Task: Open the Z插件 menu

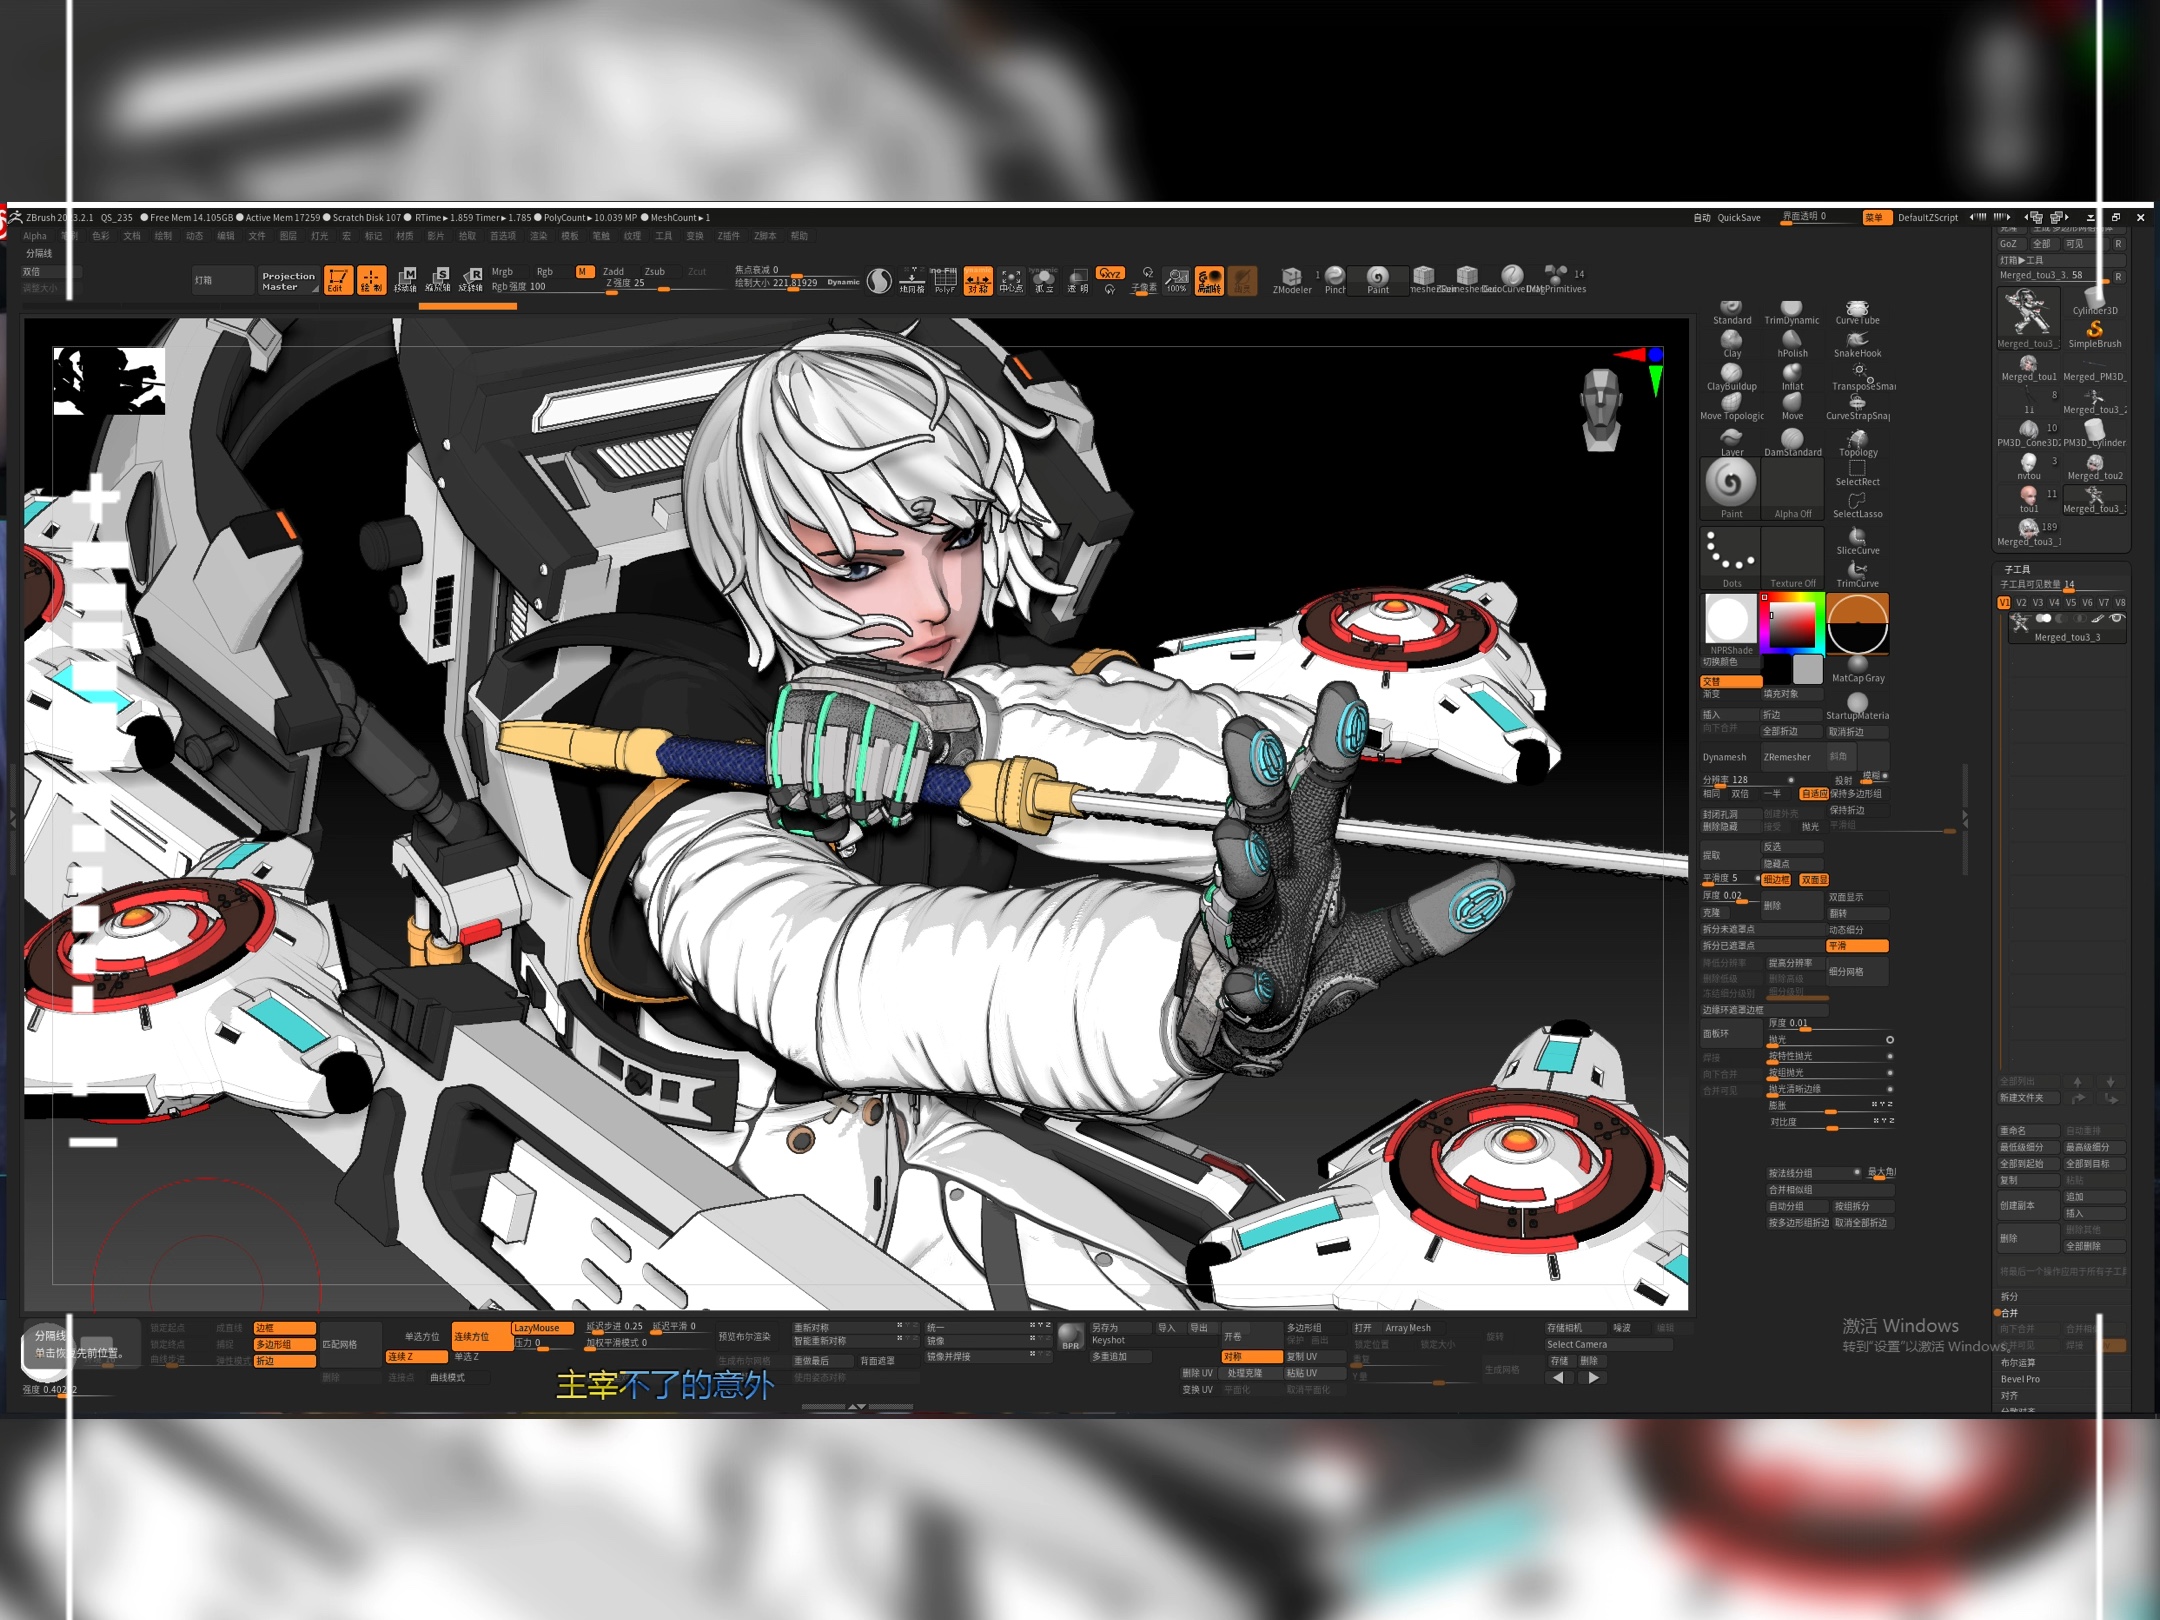Action: pos(728,236)
